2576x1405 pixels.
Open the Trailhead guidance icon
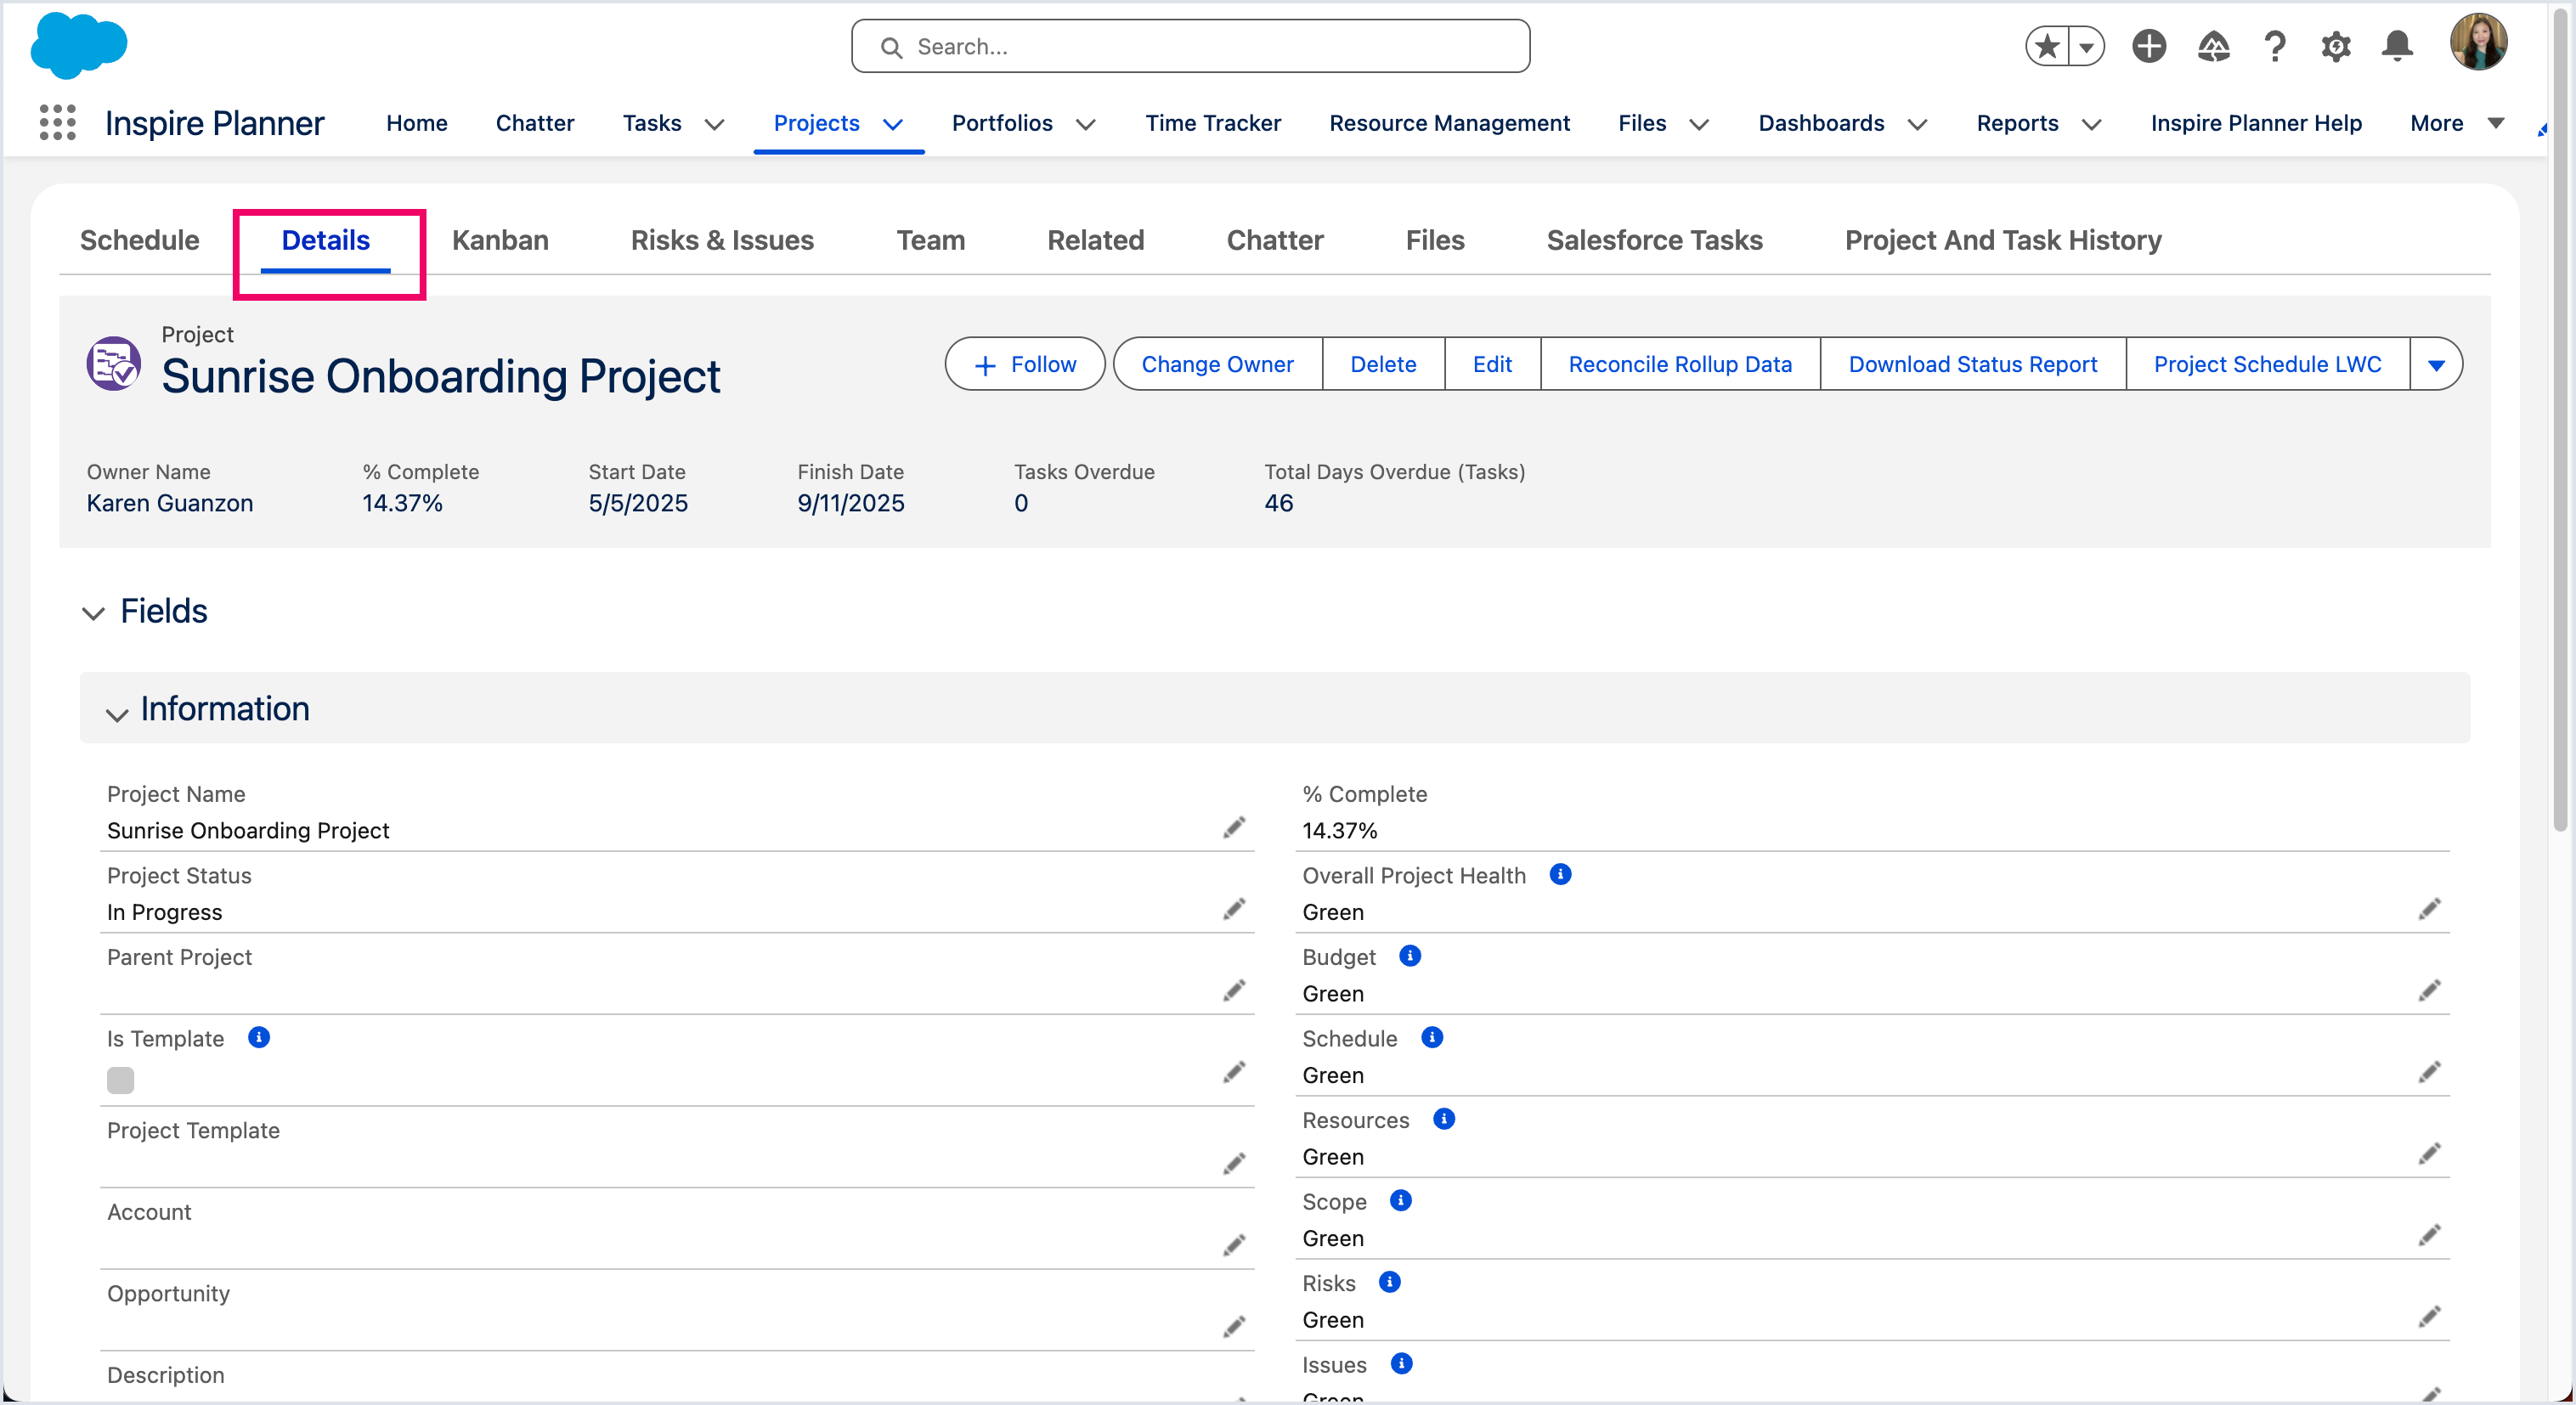point(2213,46)
